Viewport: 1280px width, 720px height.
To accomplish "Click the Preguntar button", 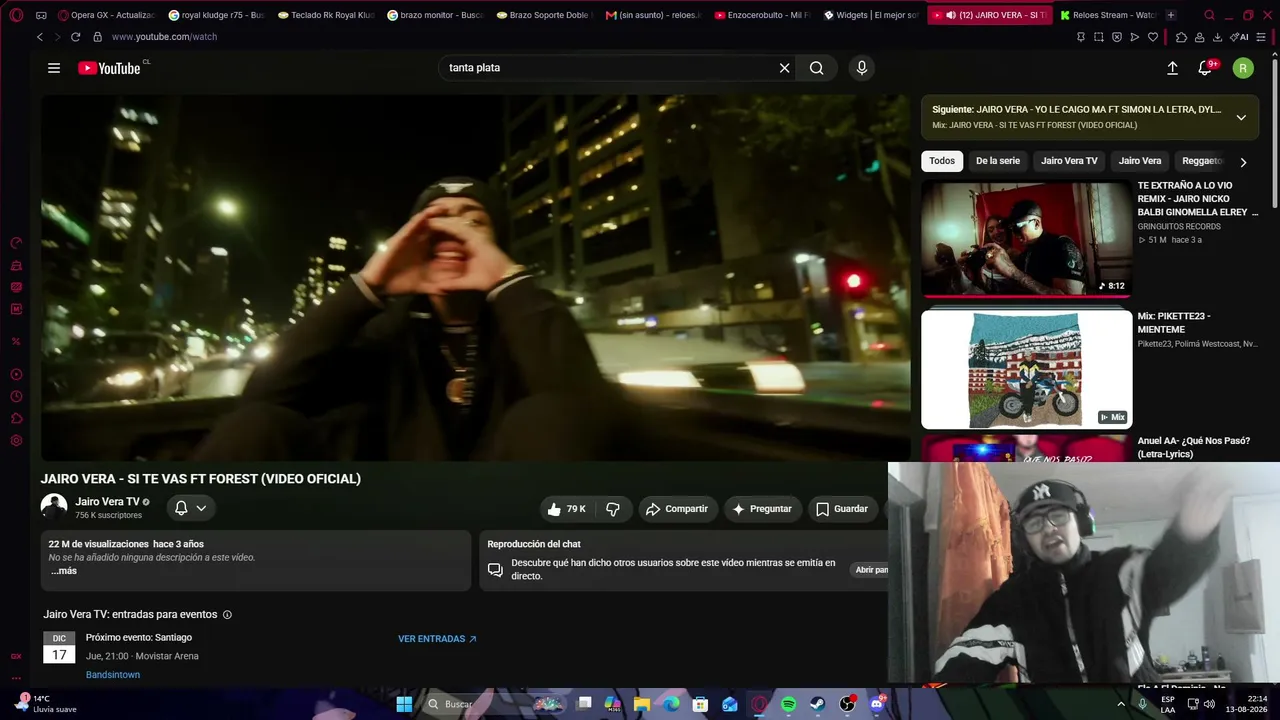I will pos(762,509).
